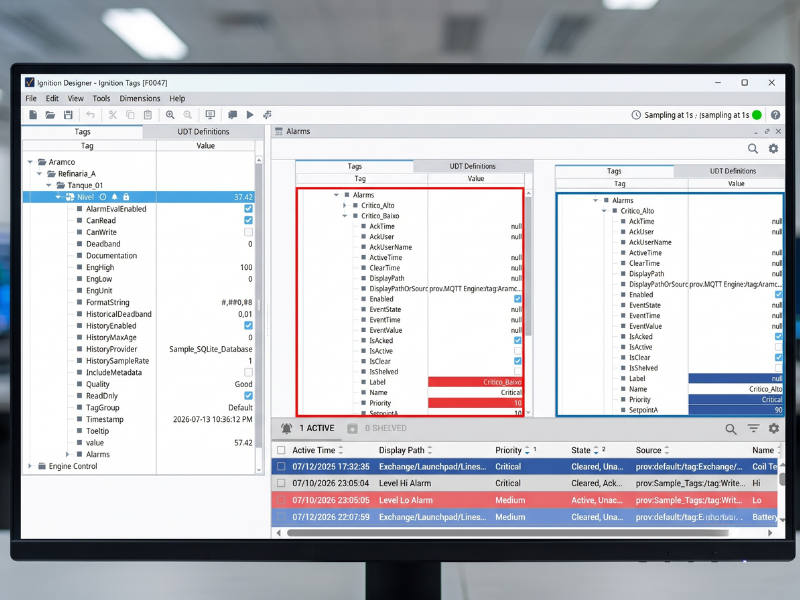The width and height of the screenshot is (800, 600).
Task: Collapse the Tanque_01 folder
Action: [x=49, y=185]
